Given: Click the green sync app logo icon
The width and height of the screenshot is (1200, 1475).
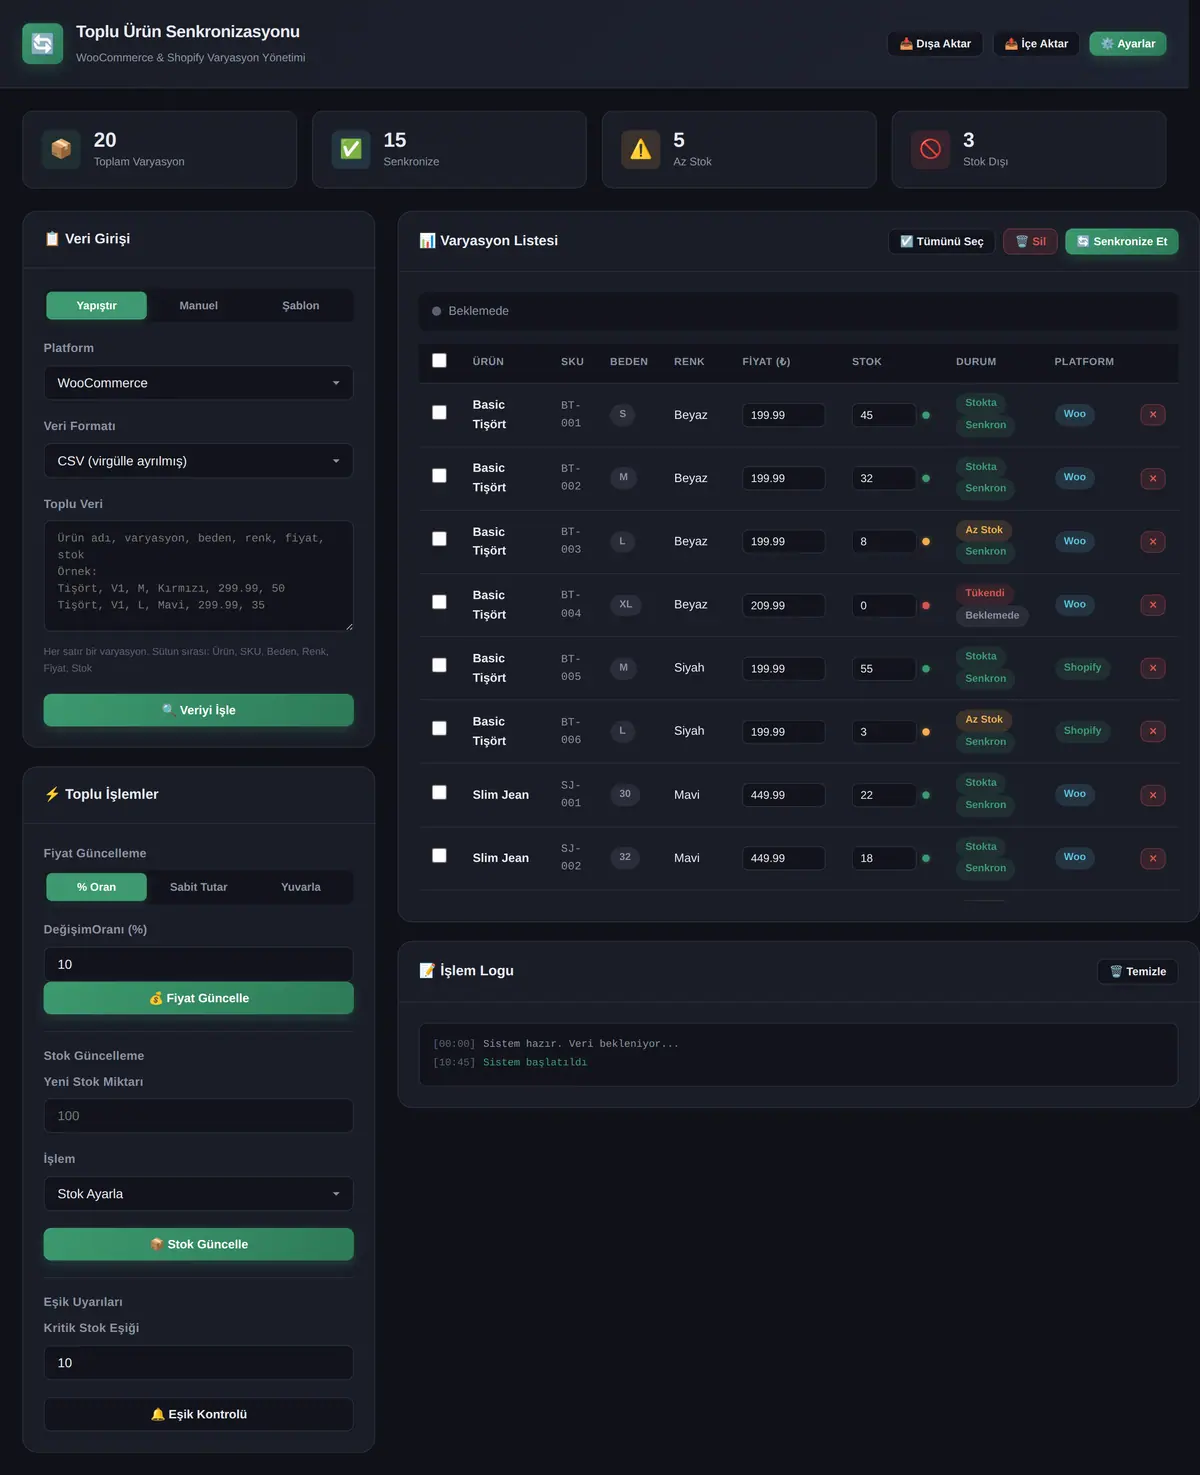Looking at the screenshot, I should 42,43.
